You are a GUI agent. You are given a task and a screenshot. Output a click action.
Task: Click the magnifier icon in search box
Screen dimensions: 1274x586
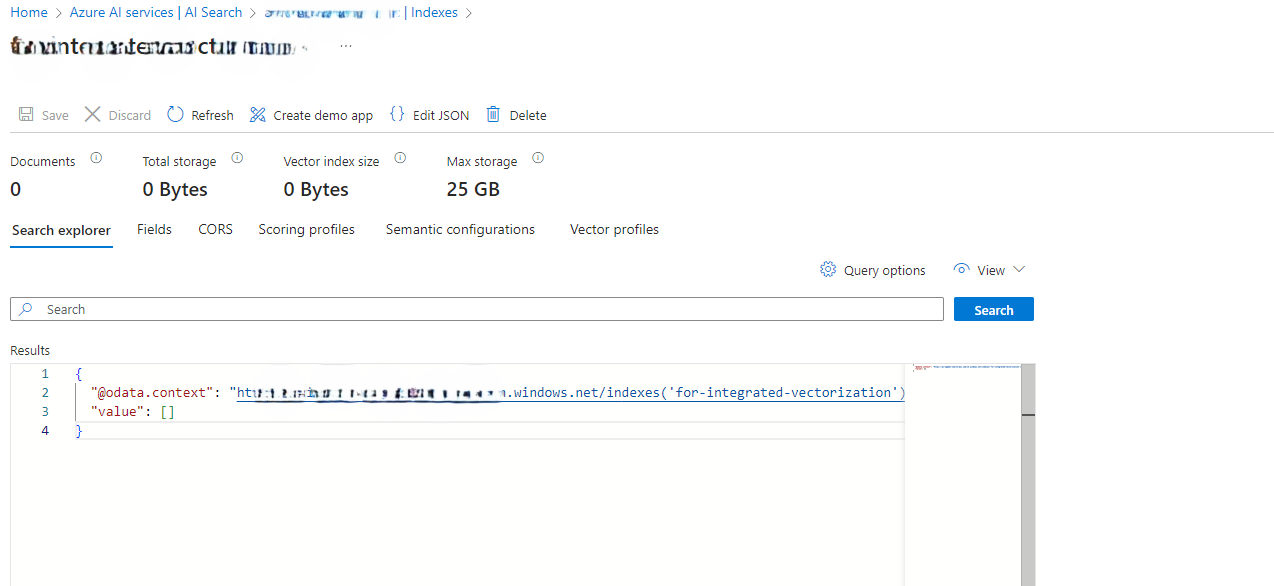point(27,309)
